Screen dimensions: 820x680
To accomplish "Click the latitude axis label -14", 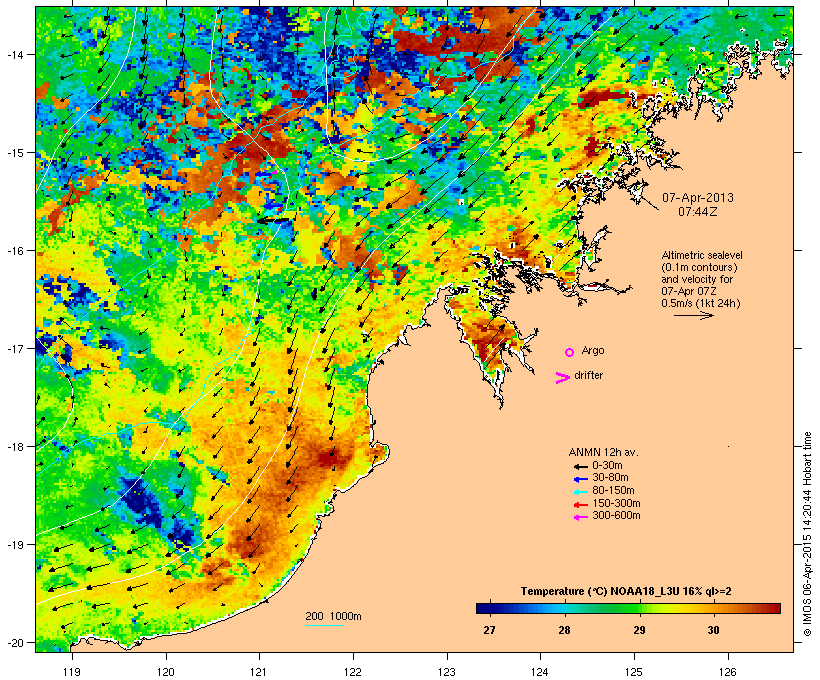I will [14, 54].
